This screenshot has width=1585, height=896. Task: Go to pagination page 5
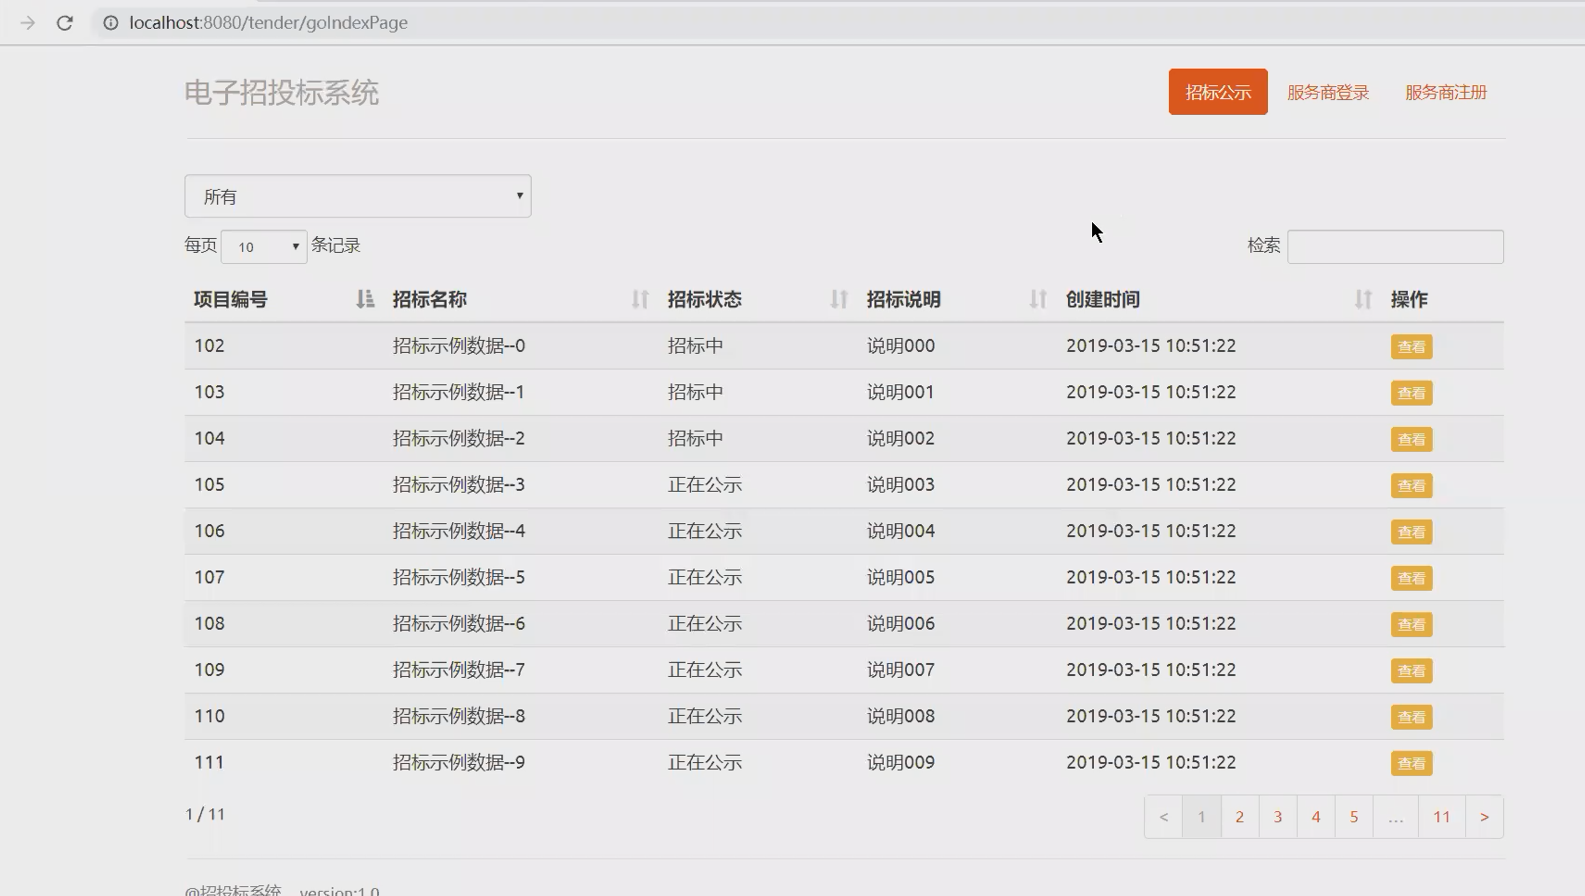[x=1354, y=817]
